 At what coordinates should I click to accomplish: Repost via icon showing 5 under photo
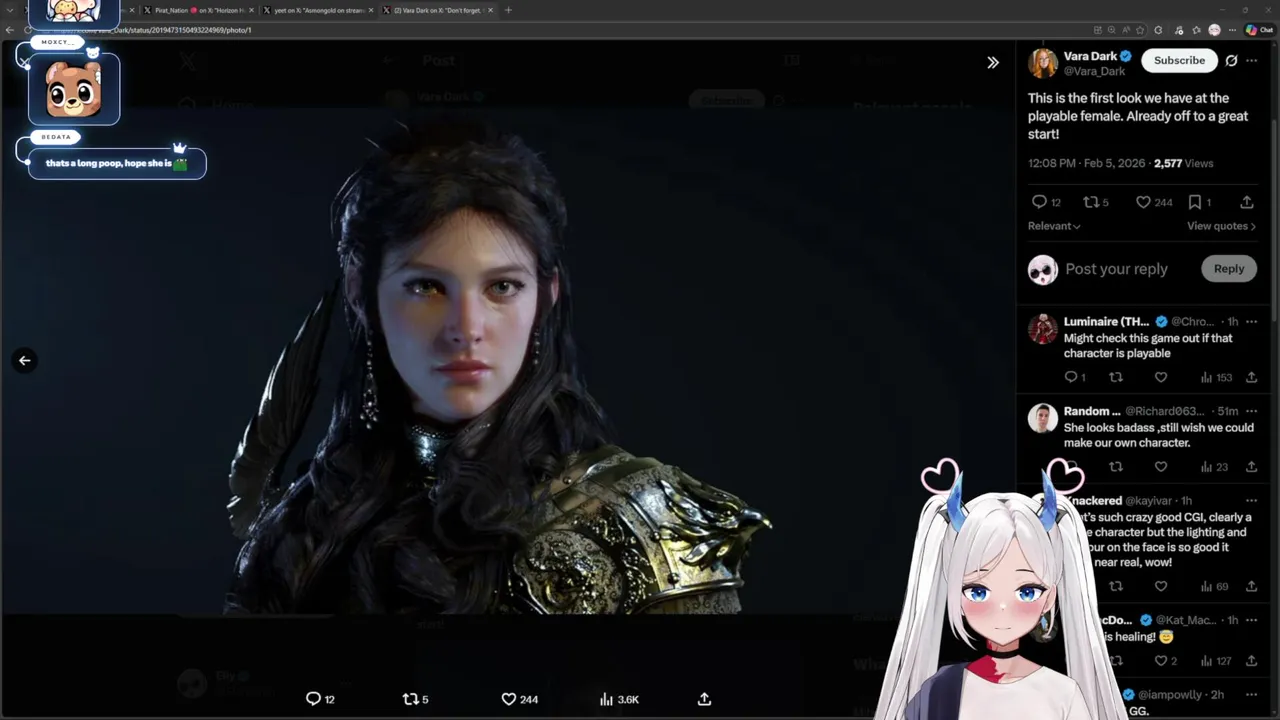click(x=415, y=699)
